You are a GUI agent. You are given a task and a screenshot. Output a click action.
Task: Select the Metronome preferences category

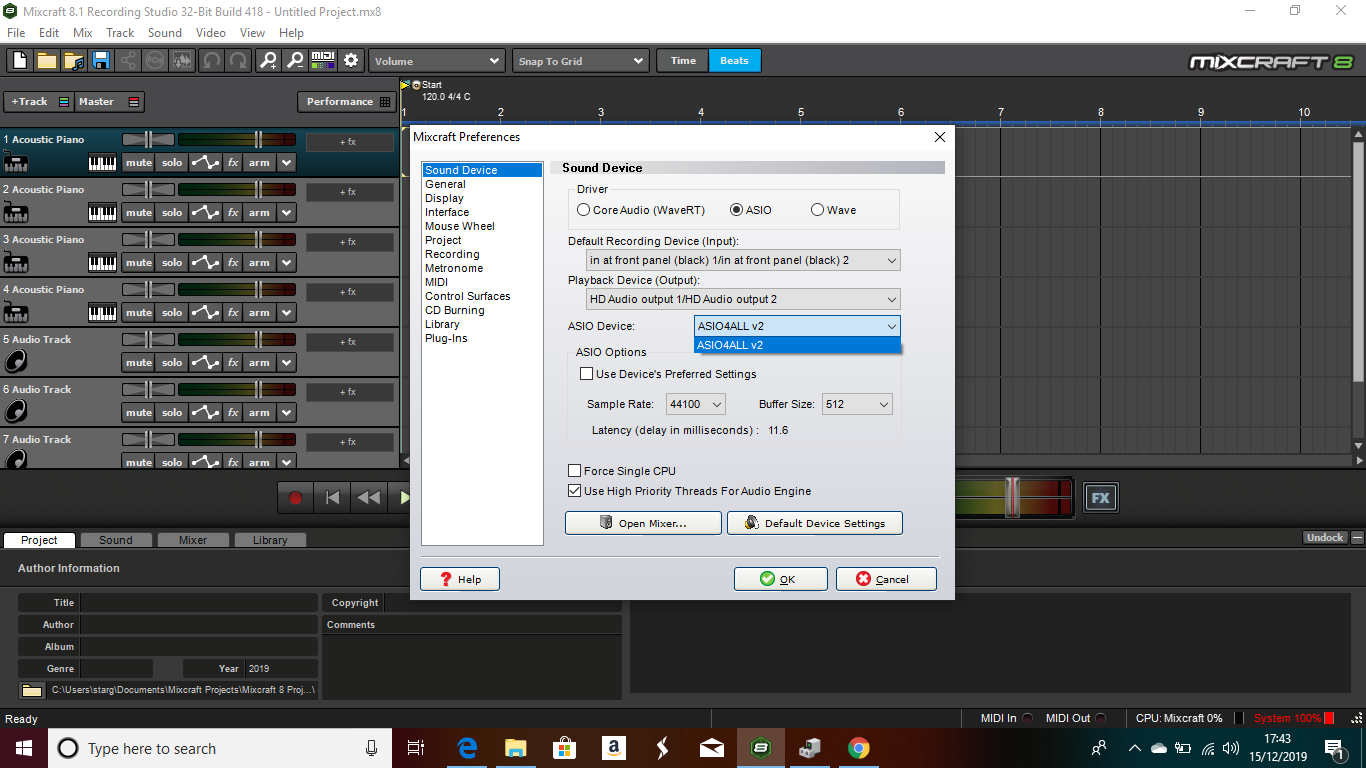(454, 268)
